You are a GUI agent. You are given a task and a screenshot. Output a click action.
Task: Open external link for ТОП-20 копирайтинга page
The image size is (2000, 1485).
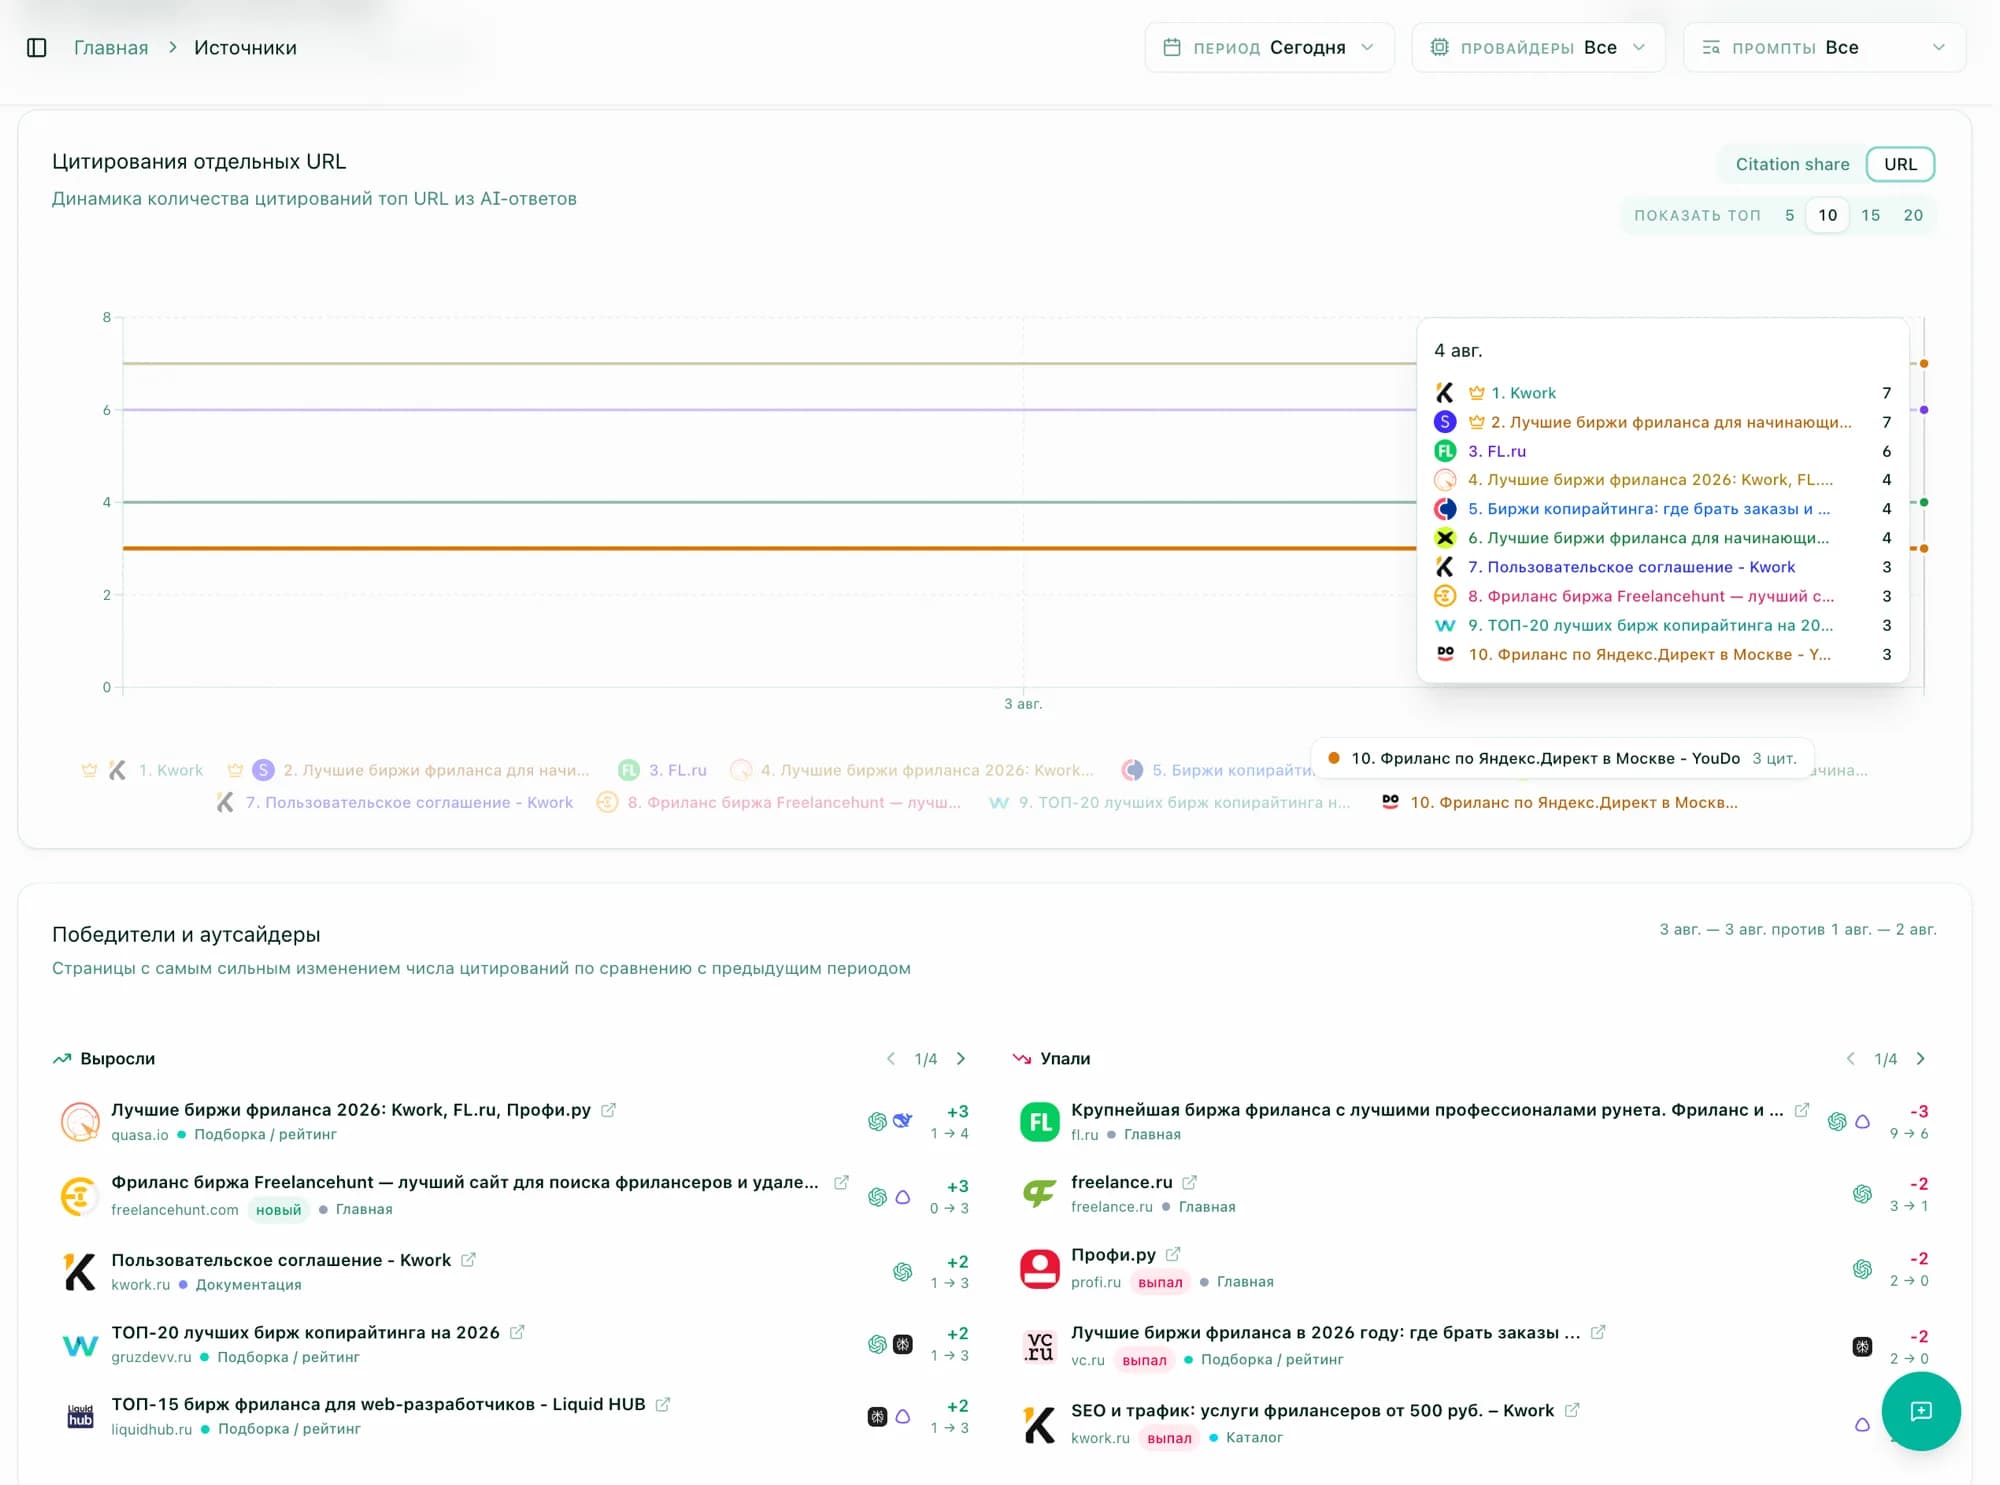tap(517, 1332)
